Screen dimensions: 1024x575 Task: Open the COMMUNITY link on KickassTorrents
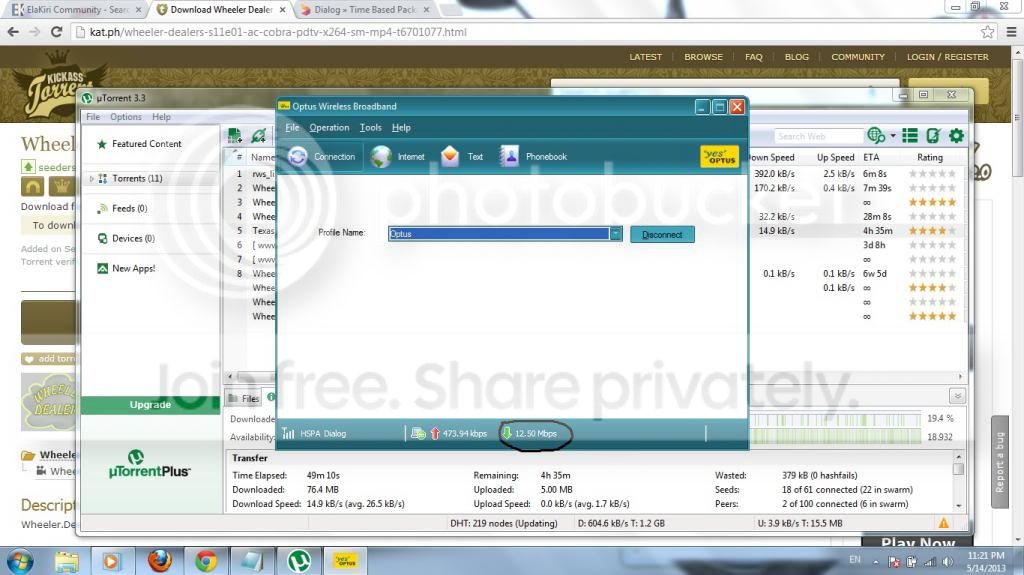858,57
